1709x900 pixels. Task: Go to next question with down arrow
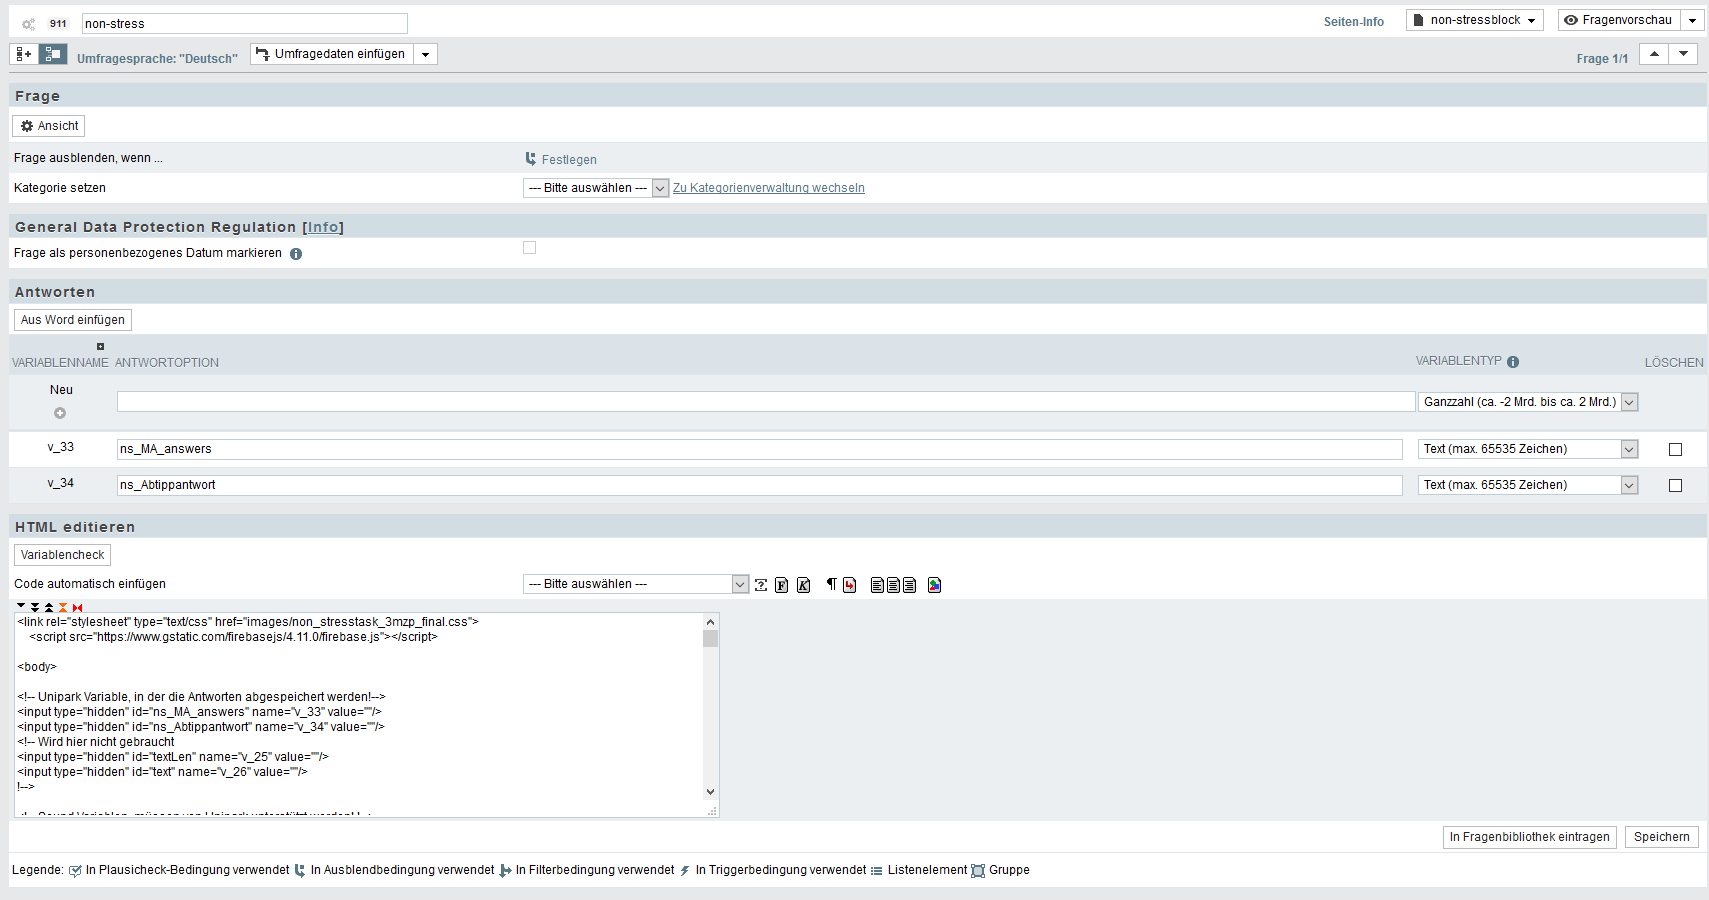pyautogui.click(x=1684, y=54)
